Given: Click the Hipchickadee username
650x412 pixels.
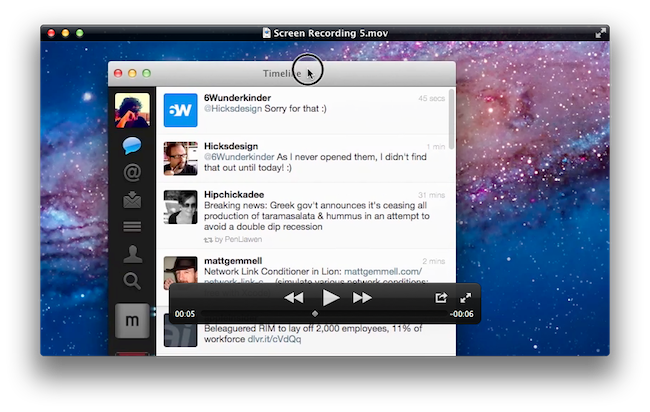Looking at the screenshot, I should (x=236, y=194).
